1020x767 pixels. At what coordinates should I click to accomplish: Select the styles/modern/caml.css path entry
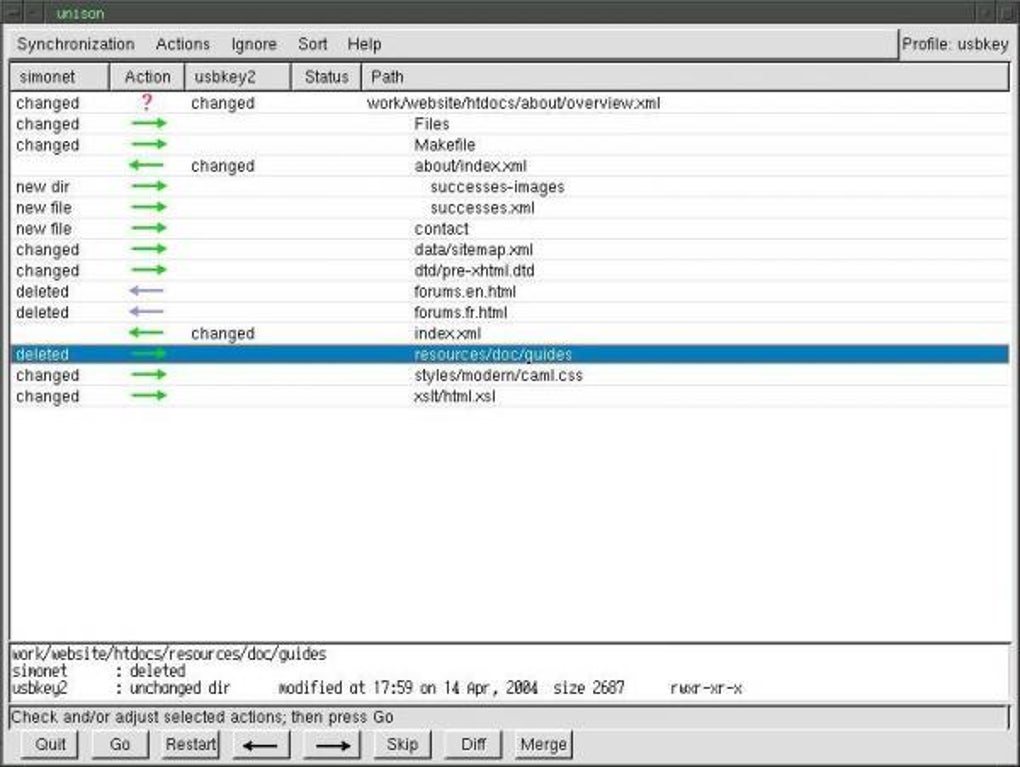pos(498,375)
